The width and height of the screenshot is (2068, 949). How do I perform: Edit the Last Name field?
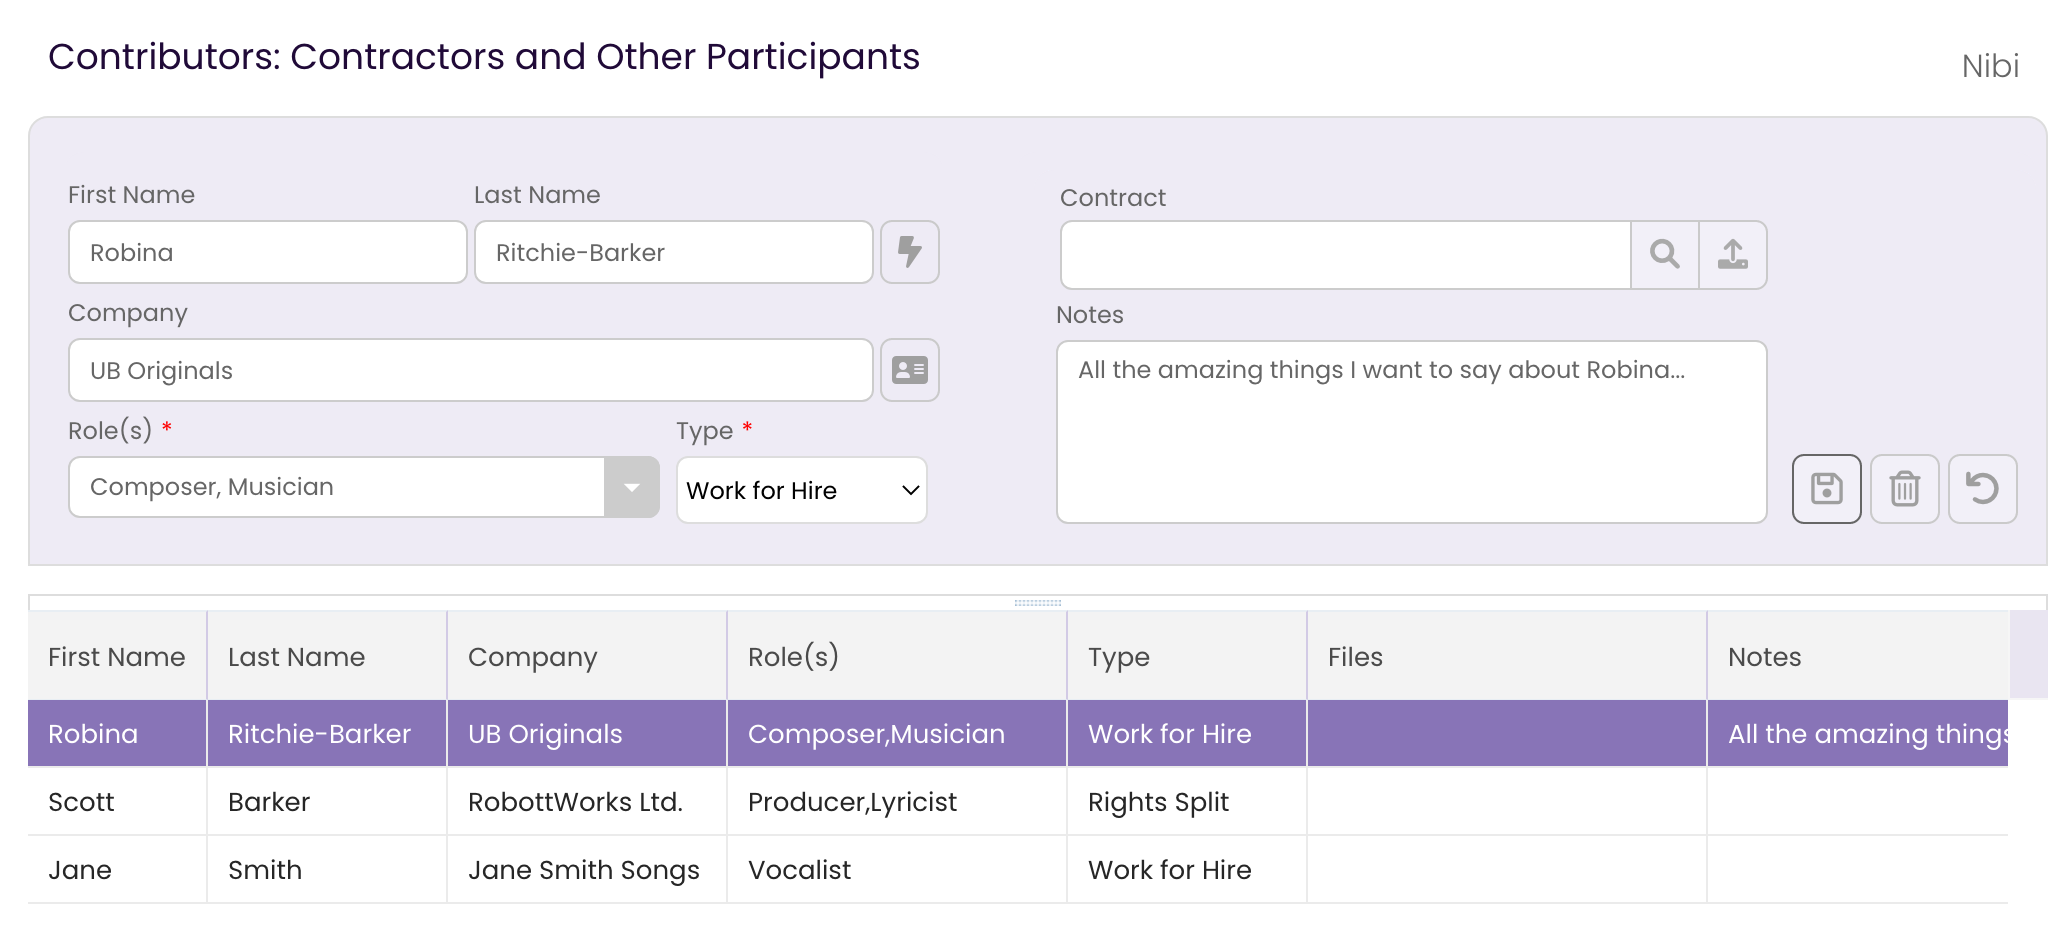click(673, 252)
